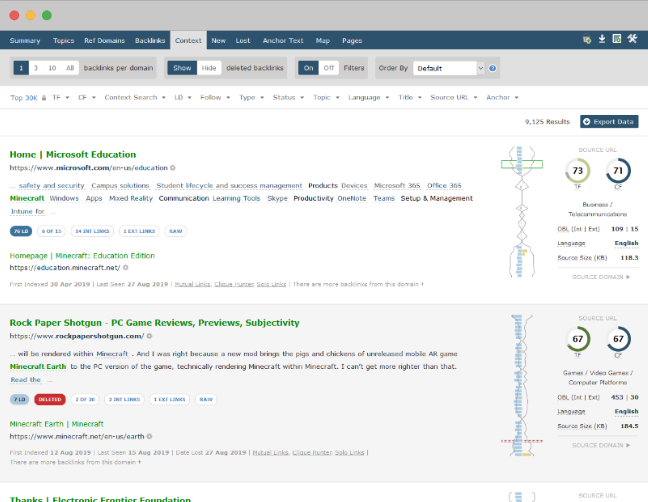
Task: Switch to the Ref Domains tab
Action: click(x=105, y=40)
